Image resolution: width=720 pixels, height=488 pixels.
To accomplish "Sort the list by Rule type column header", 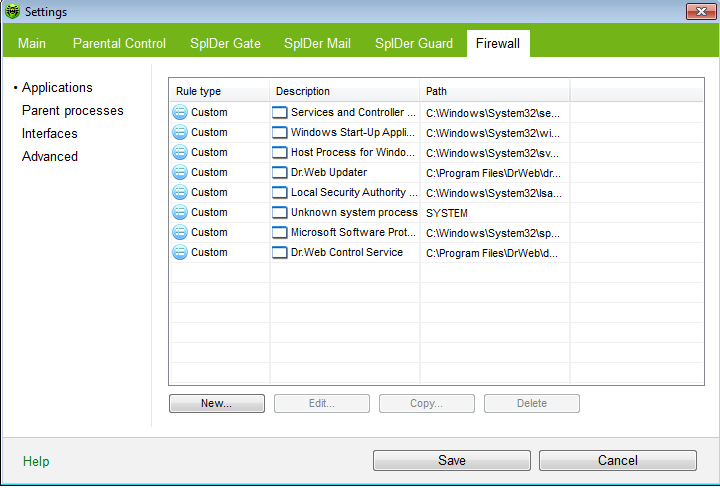I will coord(219,91).
